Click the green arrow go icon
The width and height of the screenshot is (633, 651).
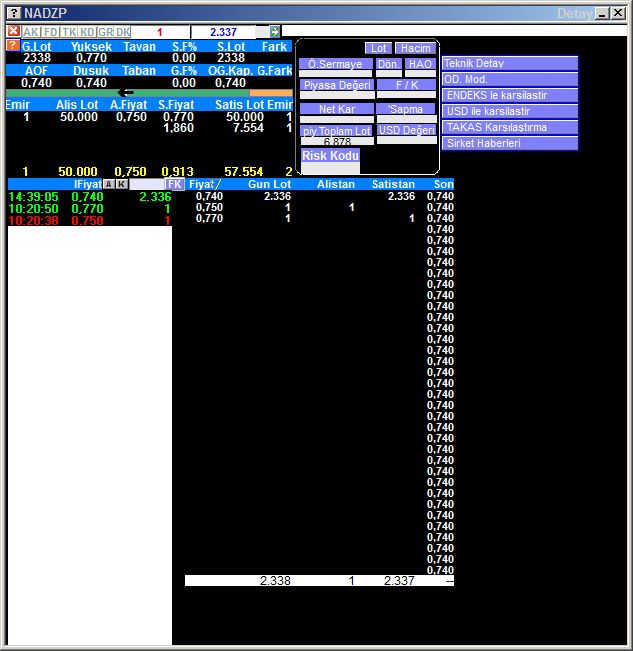click(x=274, y=32)
